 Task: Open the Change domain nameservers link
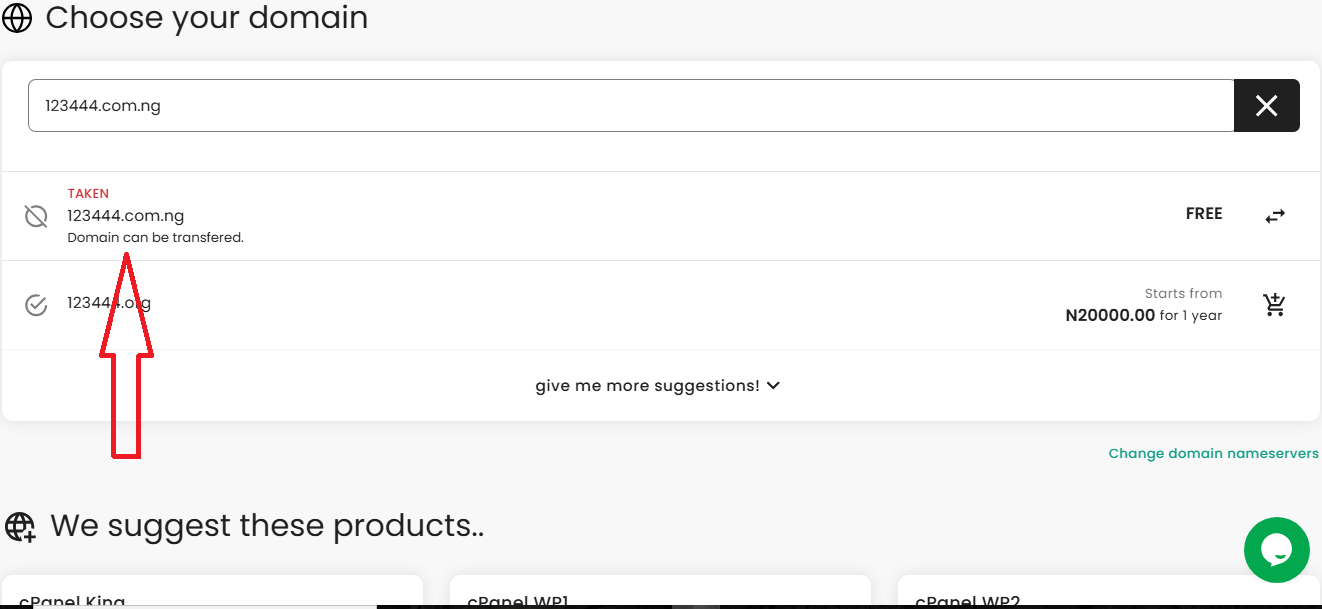click(x=1213, y=453)
